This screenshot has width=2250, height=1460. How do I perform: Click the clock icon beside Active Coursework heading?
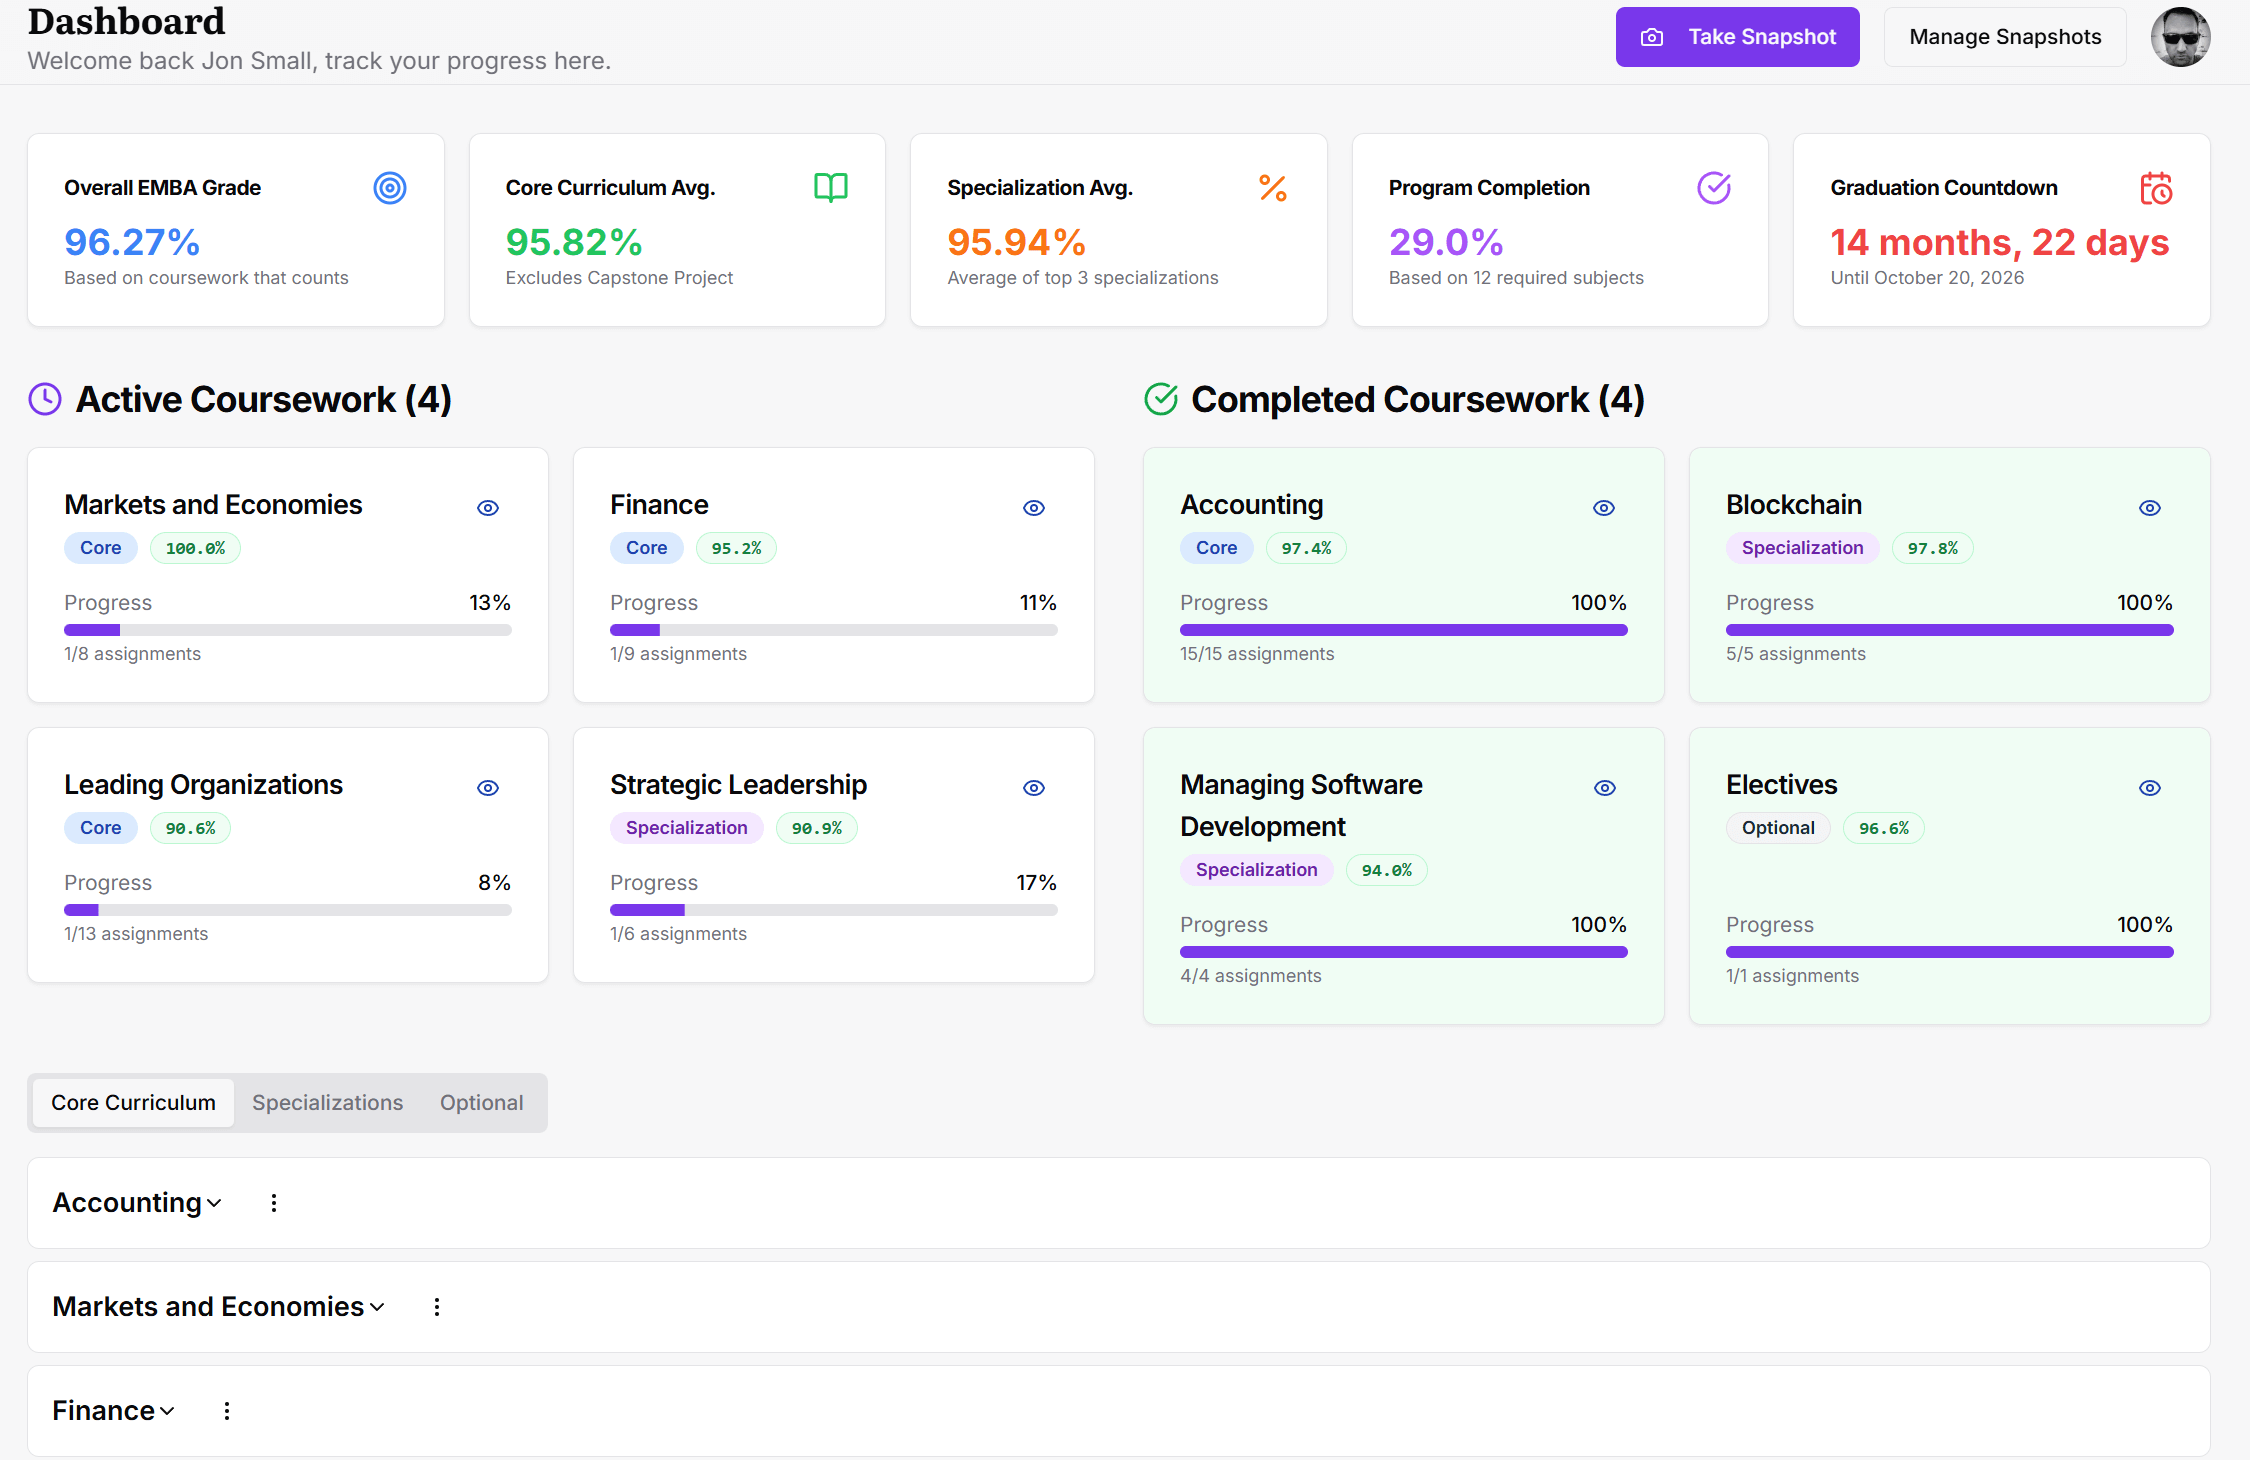[x=45, y=398]
